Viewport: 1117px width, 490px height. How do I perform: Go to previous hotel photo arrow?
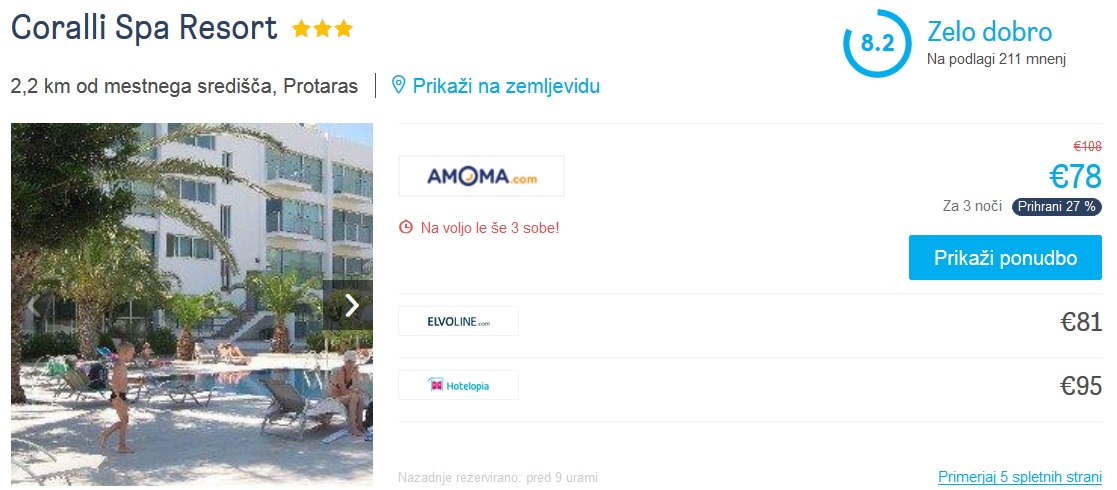[x=31, y=305]
